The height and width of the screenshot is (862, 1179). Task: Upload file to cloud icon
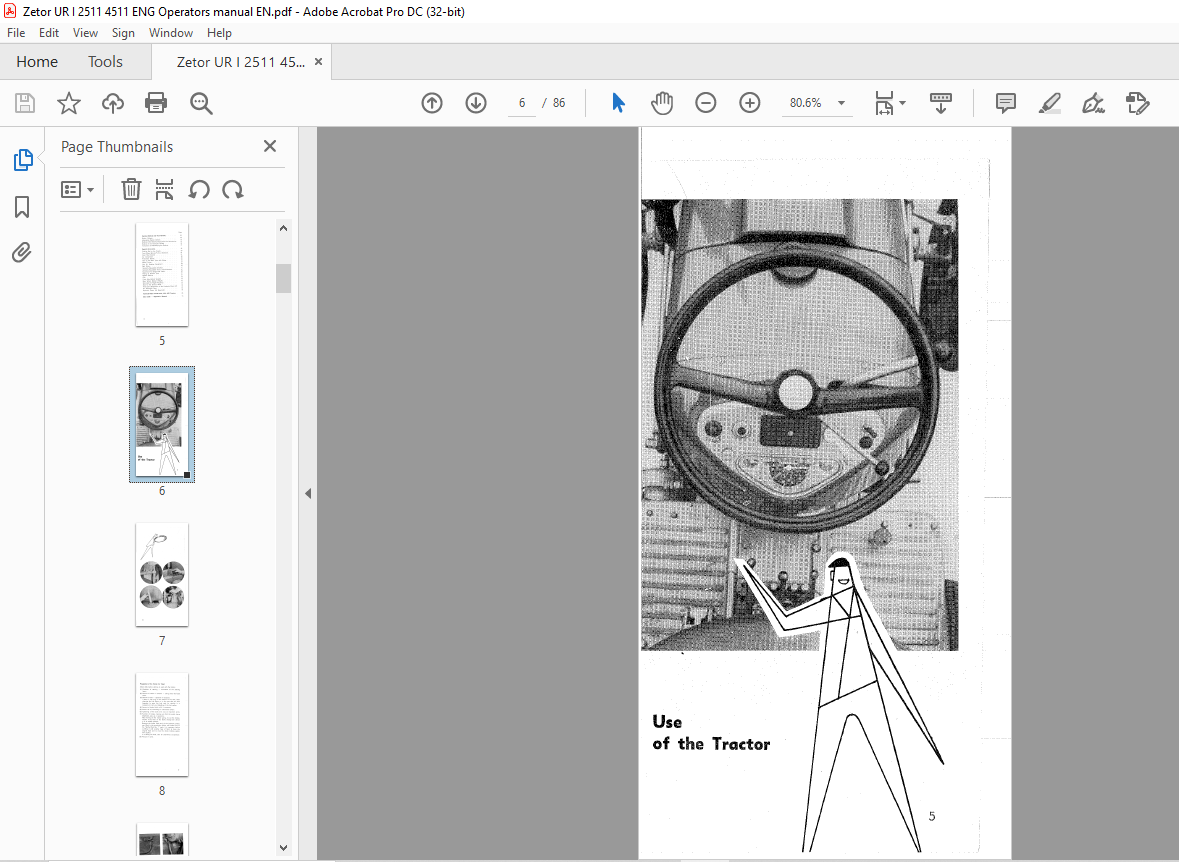(x=113, y=103)
